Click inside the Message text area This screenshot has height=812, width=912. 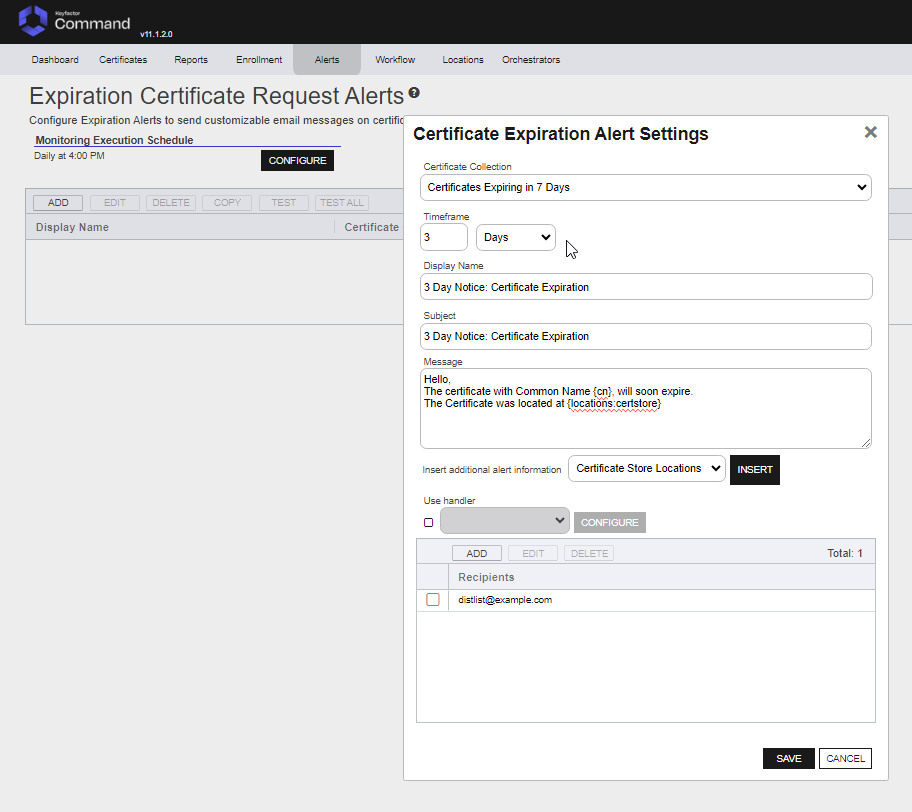pos(645,420)
